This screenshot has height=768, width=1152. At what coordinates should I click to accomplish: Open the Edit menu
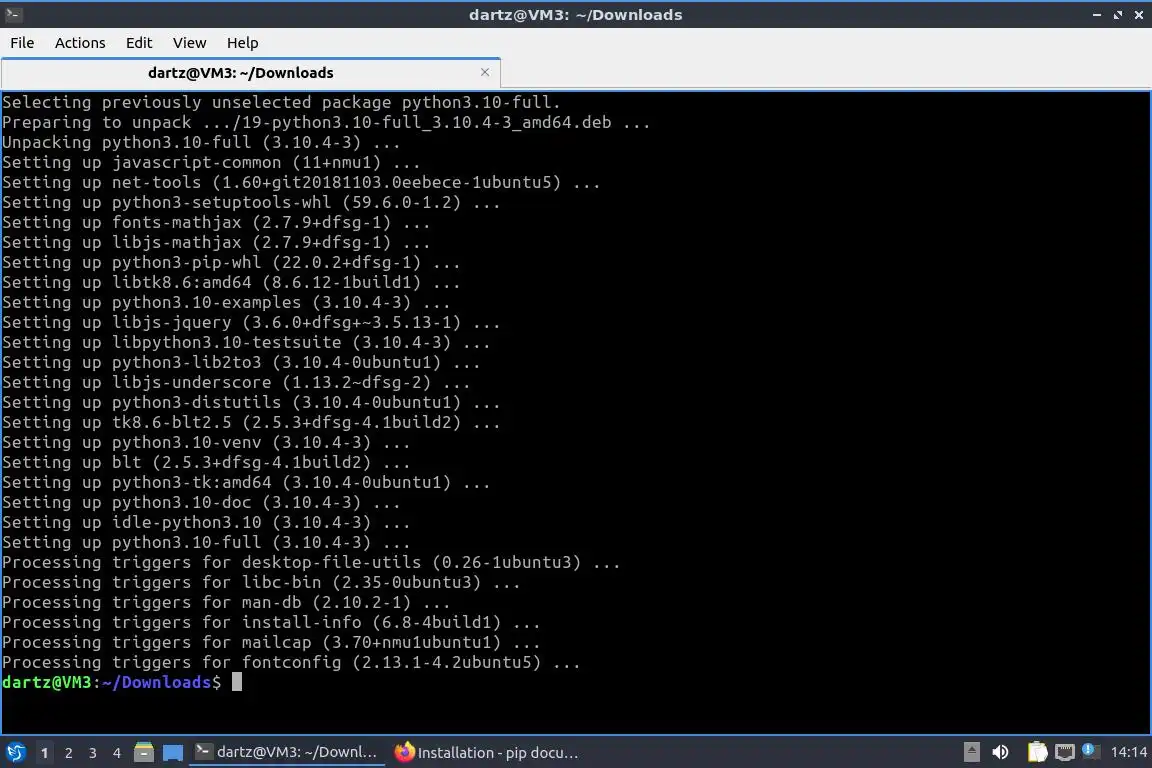139,43
